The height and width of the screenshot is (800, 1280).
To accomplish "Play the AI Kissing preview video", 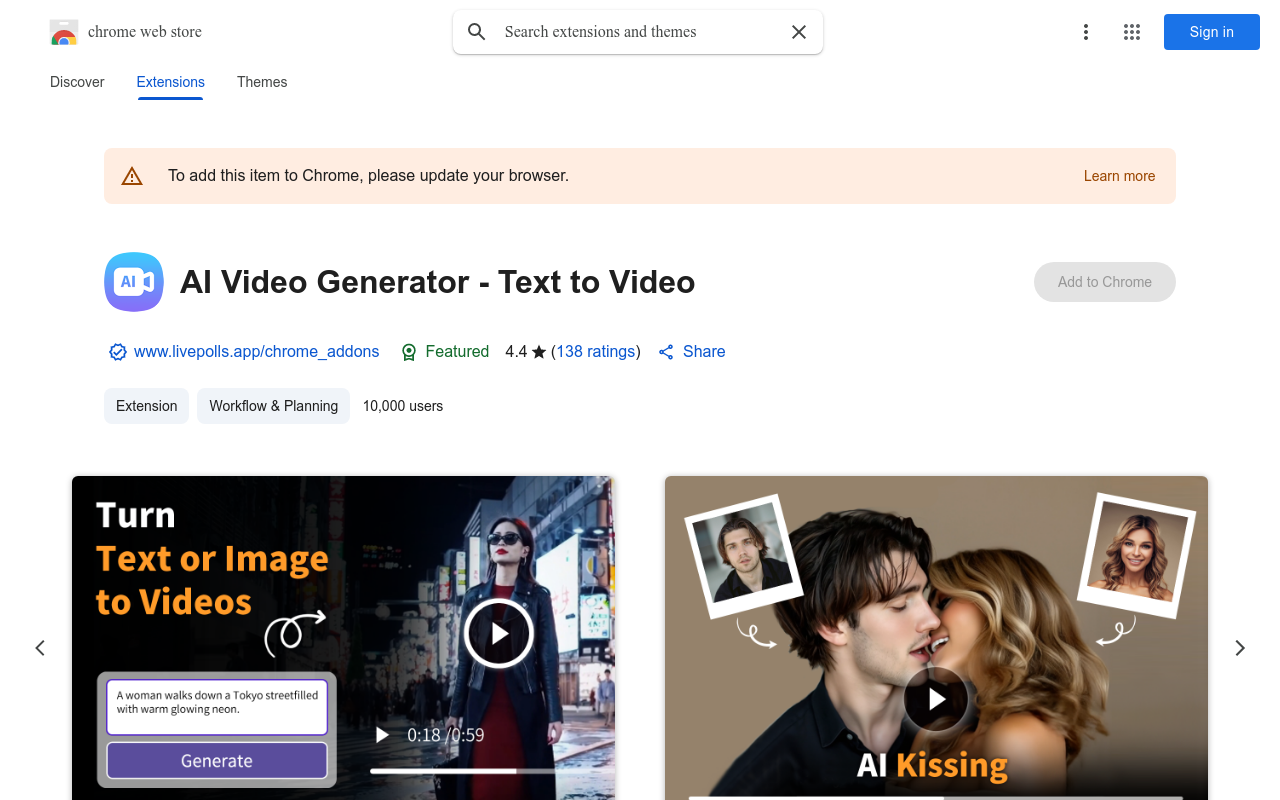I will 936,699.
